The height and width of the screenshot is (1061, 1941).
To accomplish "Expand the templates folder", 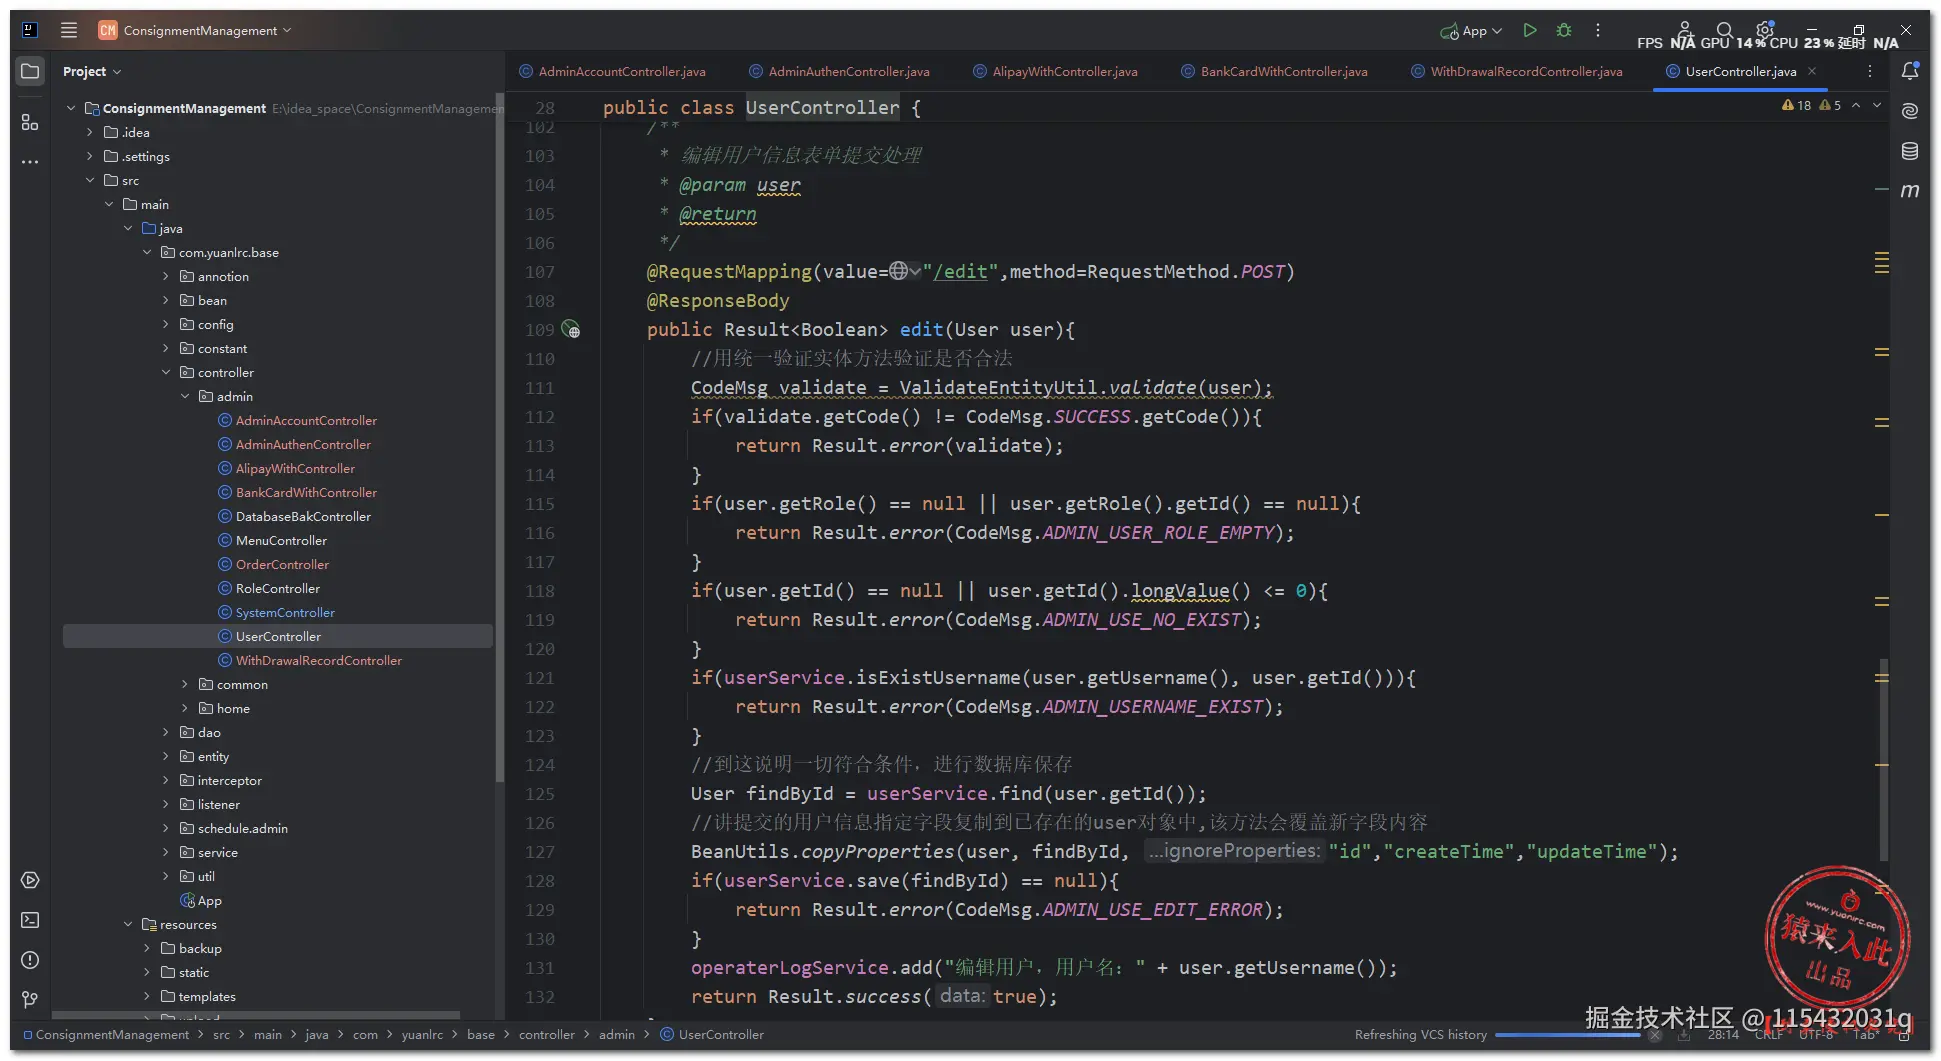I will 147,996.
